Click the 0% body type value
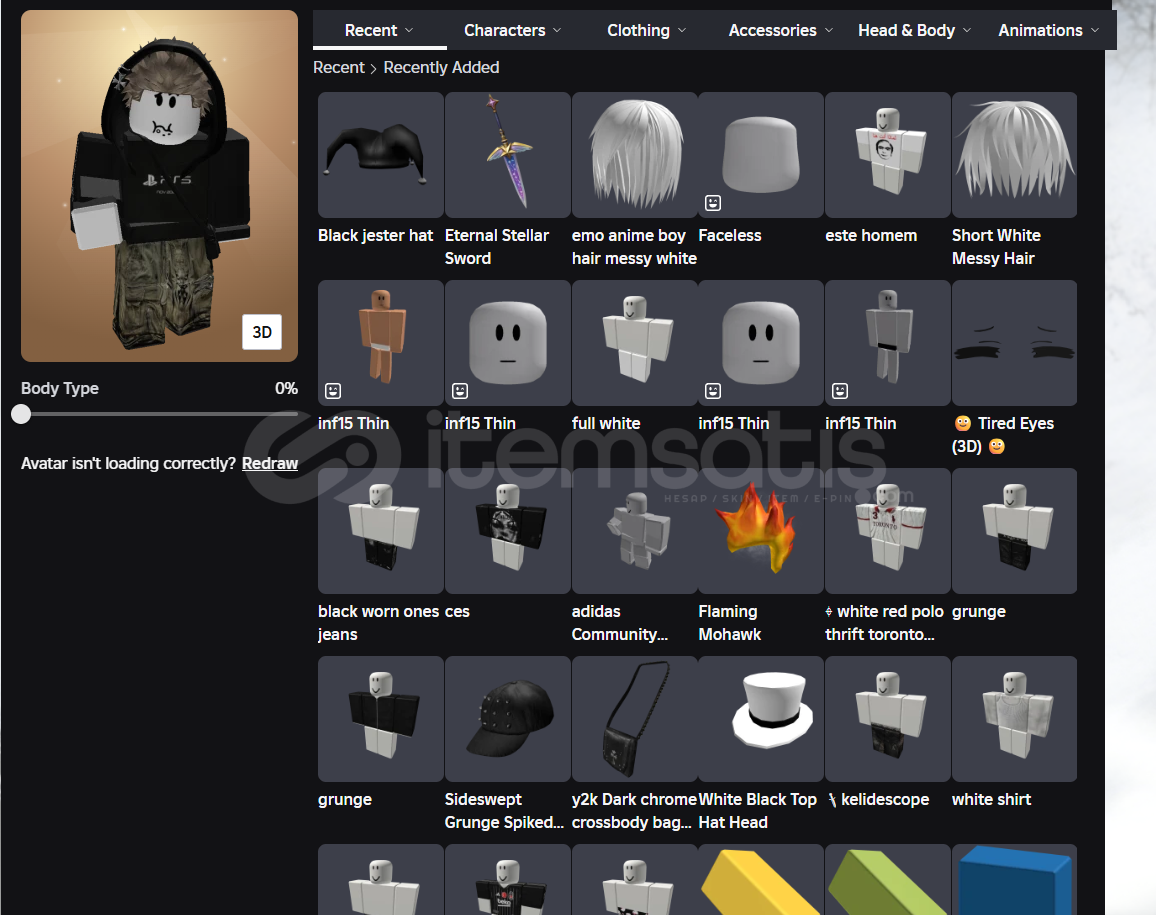This screenshot has width=1156, height=915. 286,389
